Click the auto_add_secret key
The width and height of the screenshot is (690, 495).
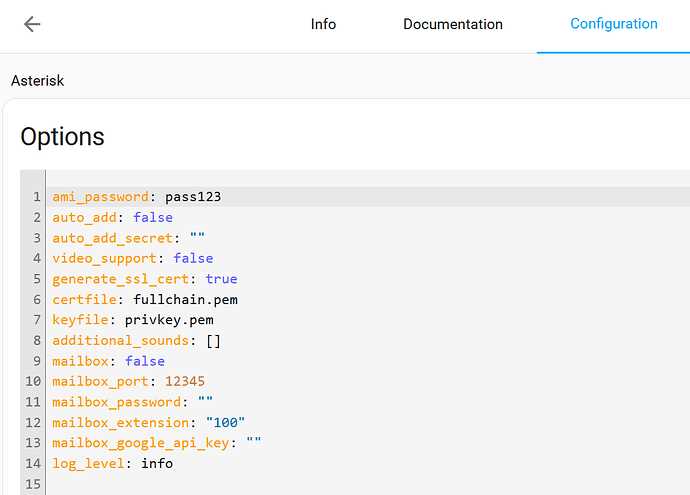[x=113, y=238]
